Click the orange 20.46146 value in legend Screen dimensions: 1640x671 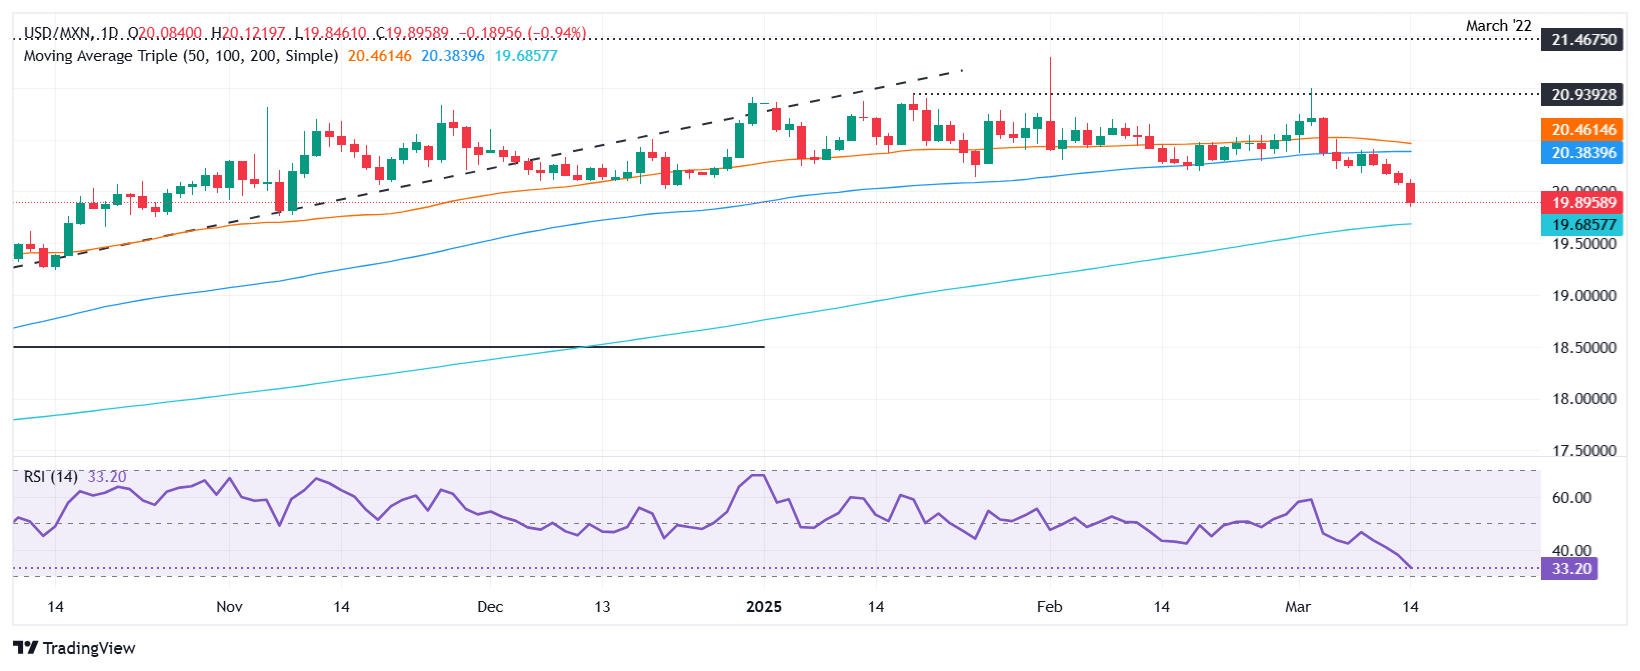tap(379, 56)
